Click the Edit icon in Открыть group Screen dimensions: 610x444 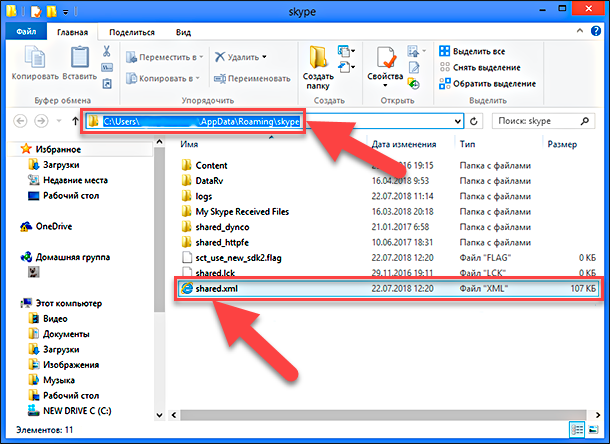point(414,67)
